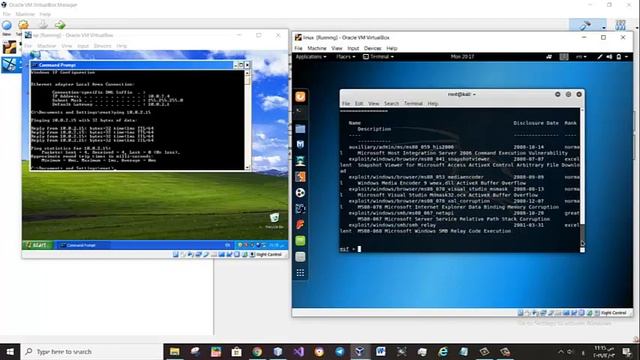Screen dimensions: 640x360
Task: Open View menu in linux VM window
Action: point(337,48)
